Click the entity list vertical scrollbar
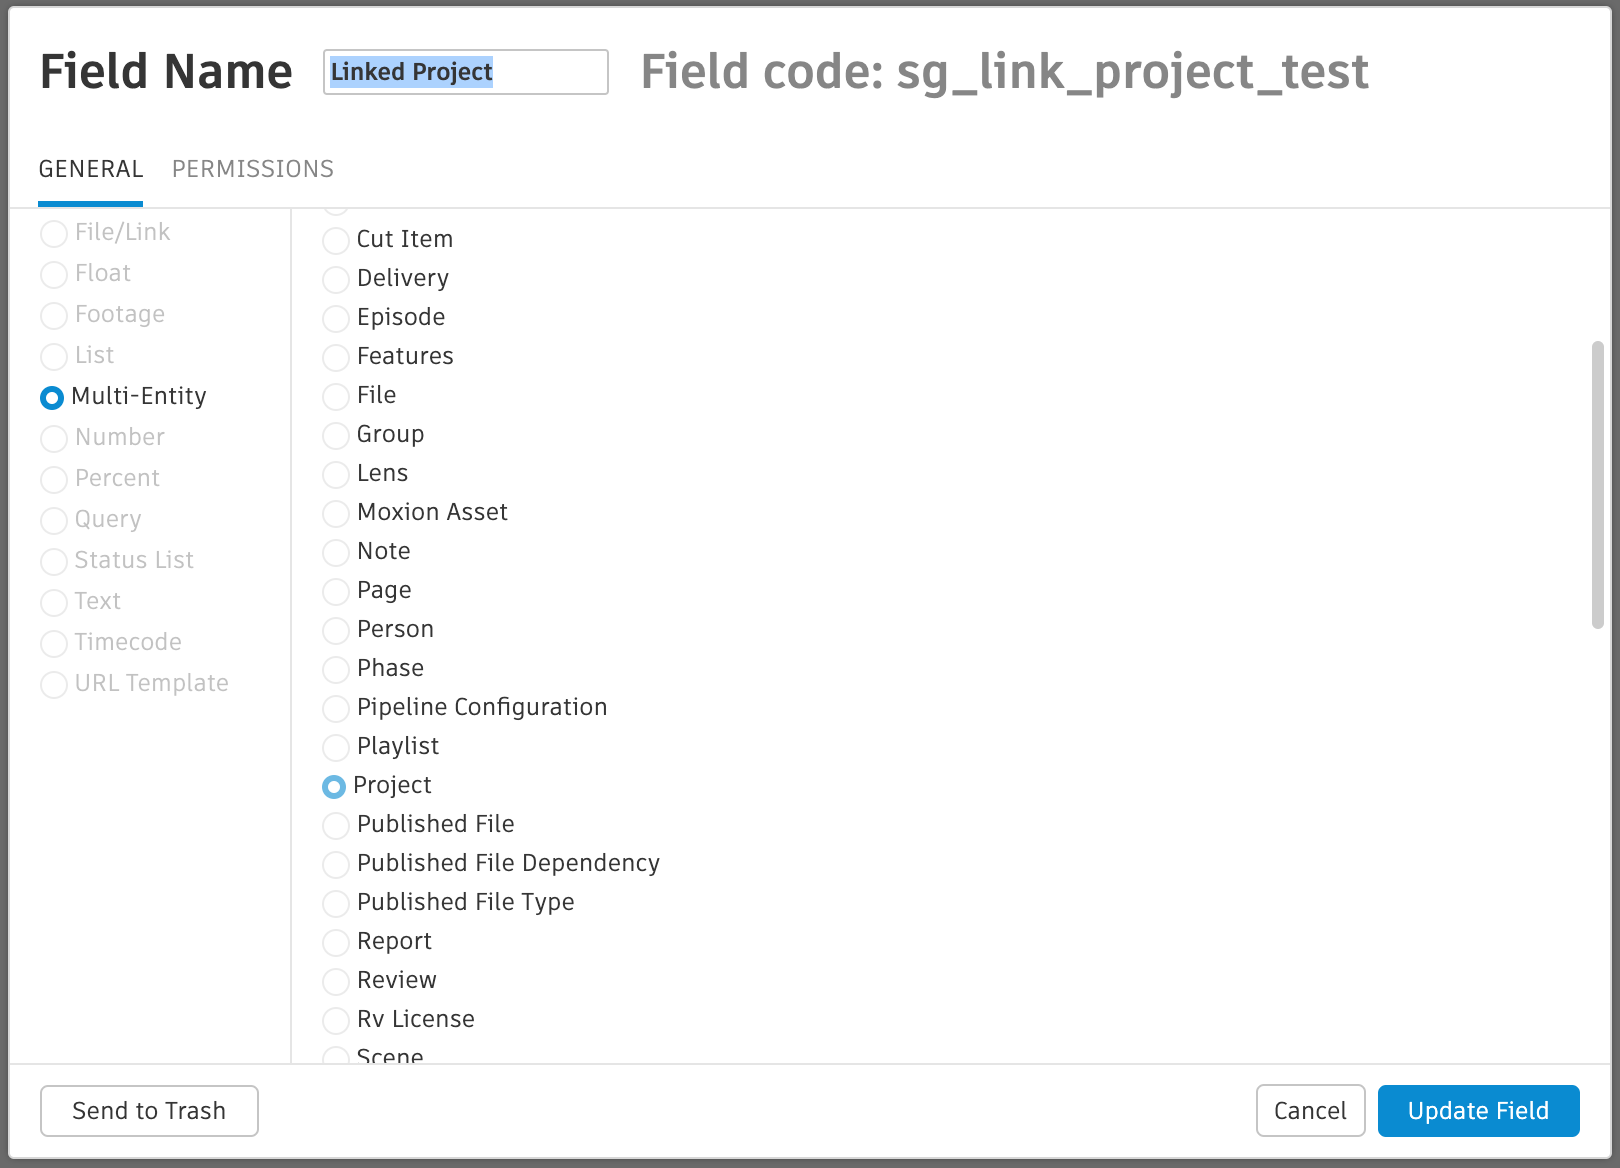1620x1168 pixels. (x=1597, y=485)
